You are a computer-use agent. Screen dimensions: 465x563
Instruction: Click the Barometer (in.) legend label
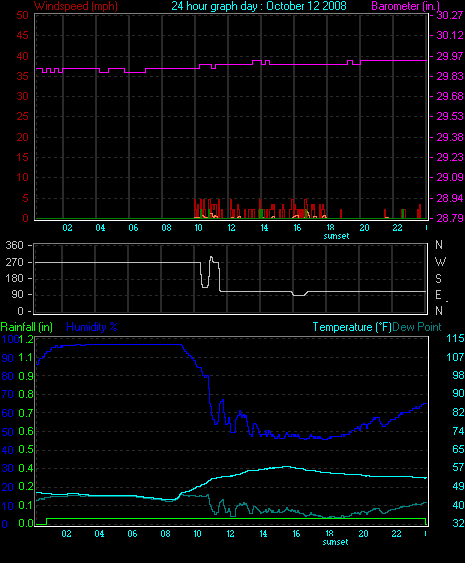pyautogui.click(x=406, y=6)
